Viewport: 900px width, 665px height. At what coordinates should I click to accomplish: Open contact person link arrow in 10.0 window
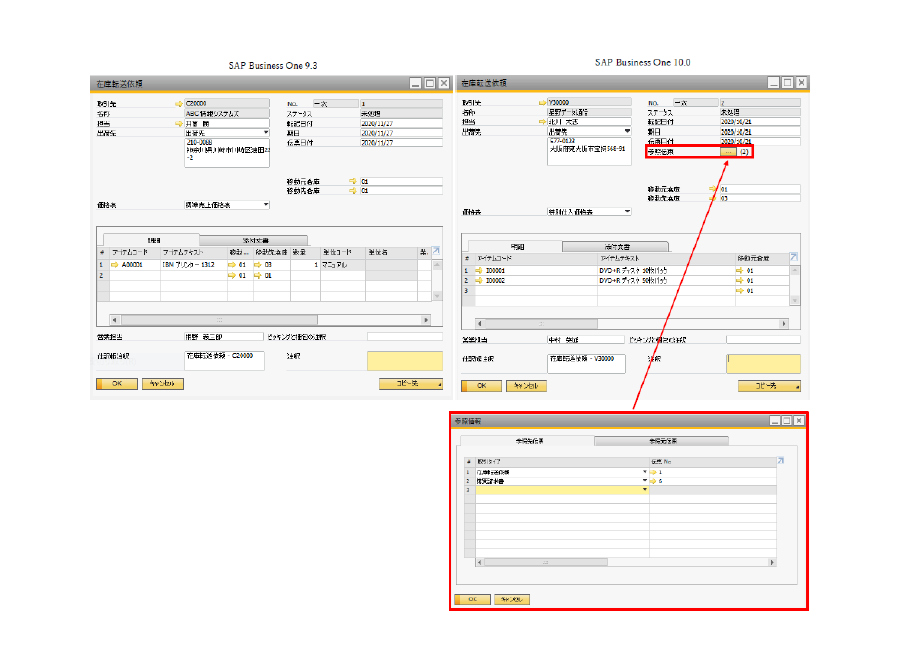[542, 122]
